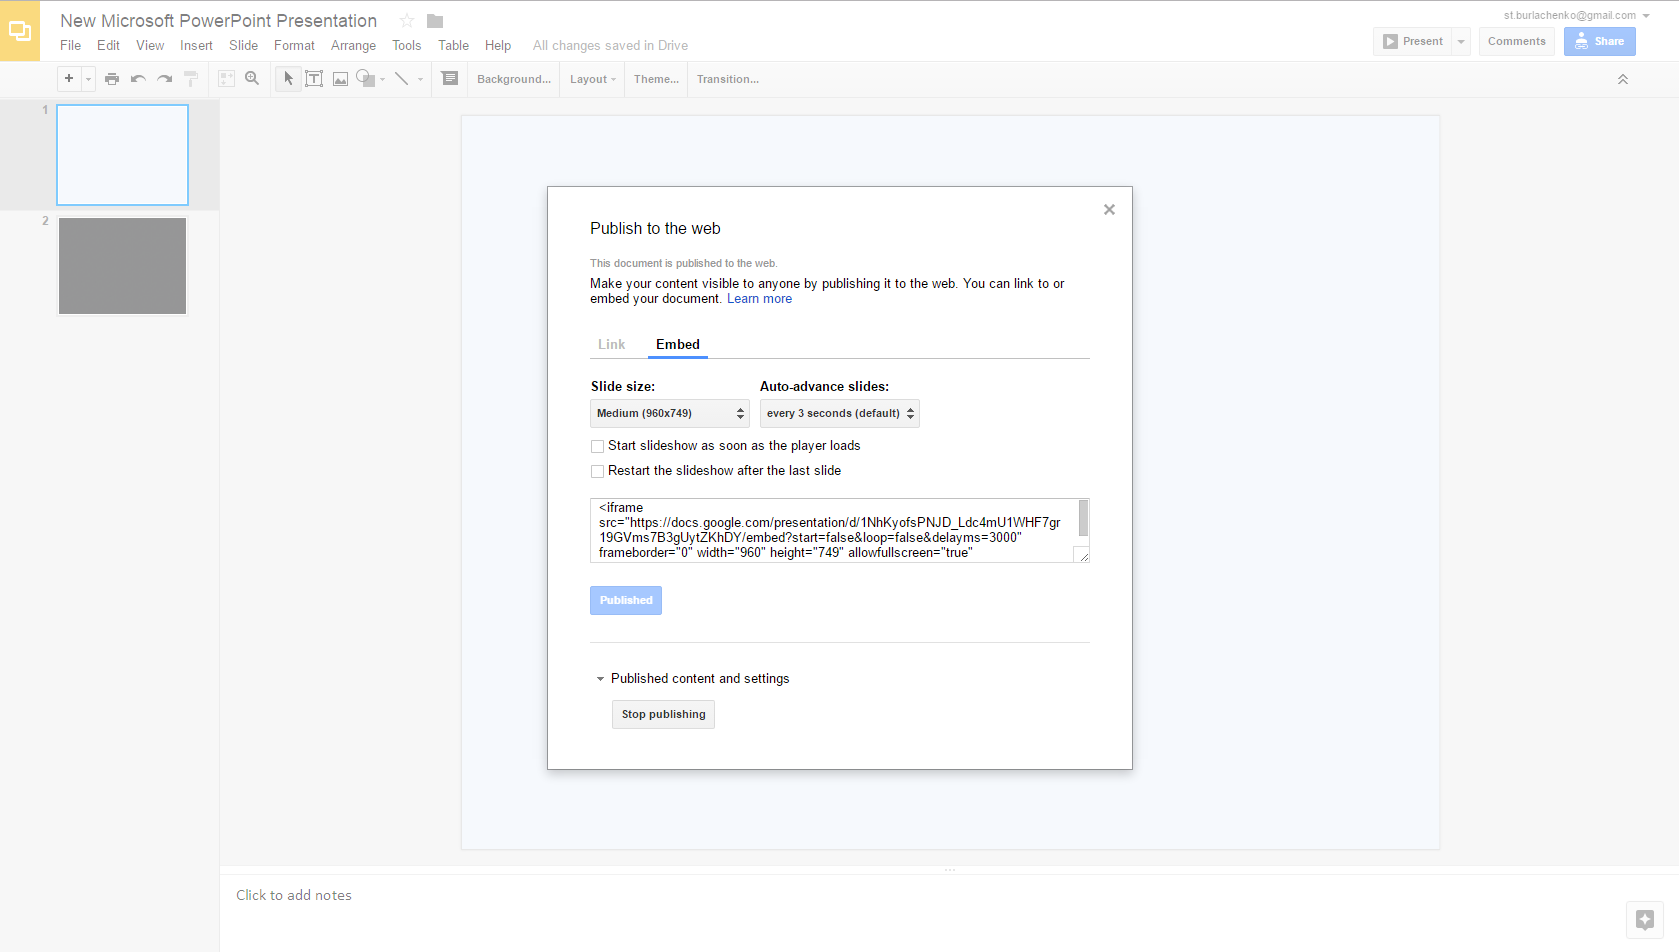Image resolution: width=1679 pixels, height=952 pixels.
Task: Click the embed code box scrollbar
Action: [x=1083, y=518]
